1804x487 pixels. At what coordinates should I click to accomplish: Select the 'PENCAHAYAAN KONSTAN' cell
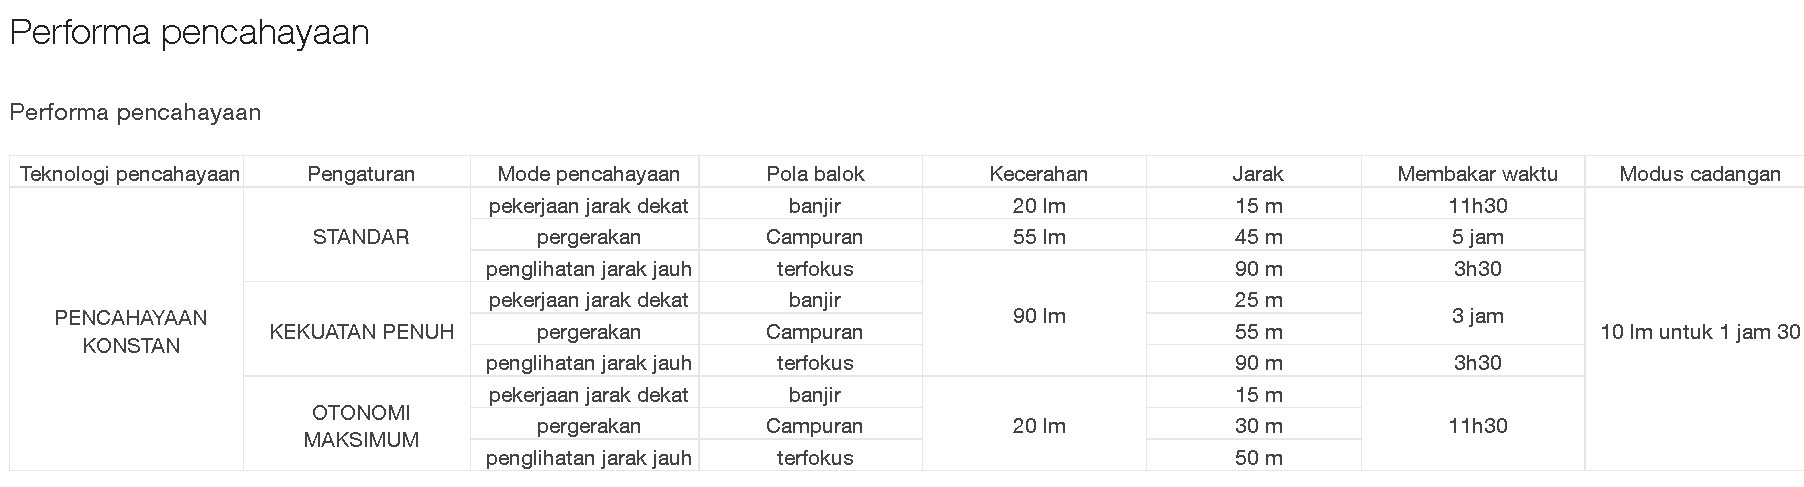click(131, 332)
